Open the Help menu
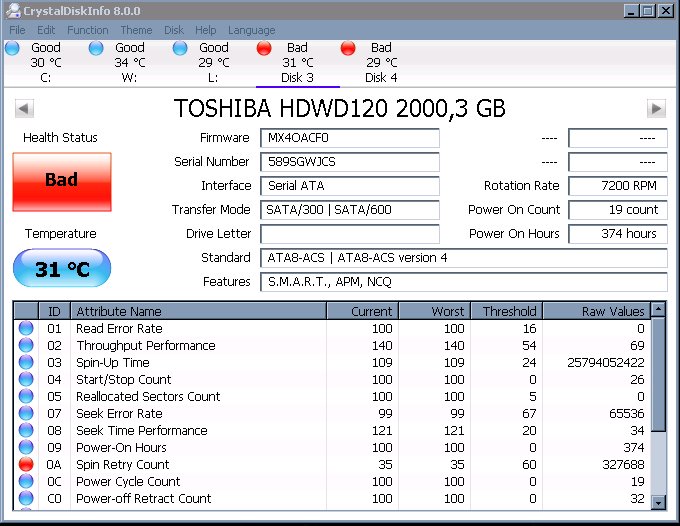 206,30
